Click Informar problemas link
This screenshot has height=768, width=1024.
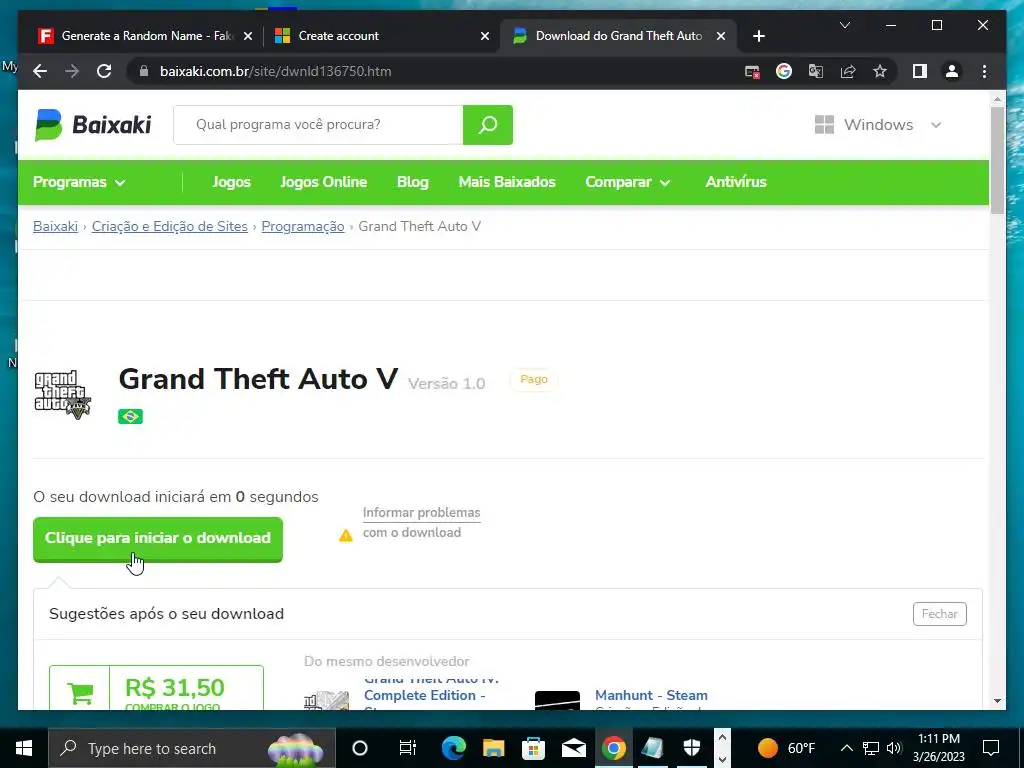(421, 513)
